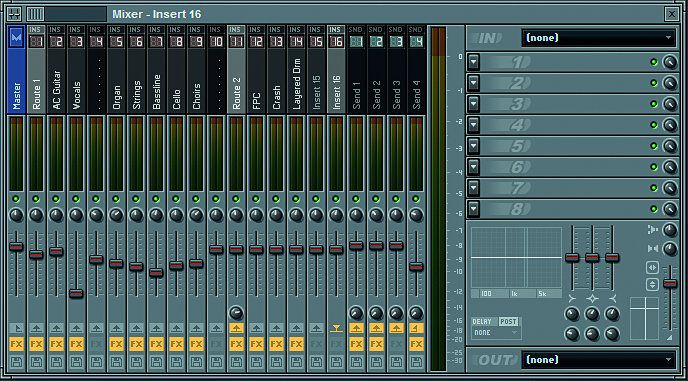Open the IN input source dropdown
This screenshot has height=381, width=688.
coord(598,38)
